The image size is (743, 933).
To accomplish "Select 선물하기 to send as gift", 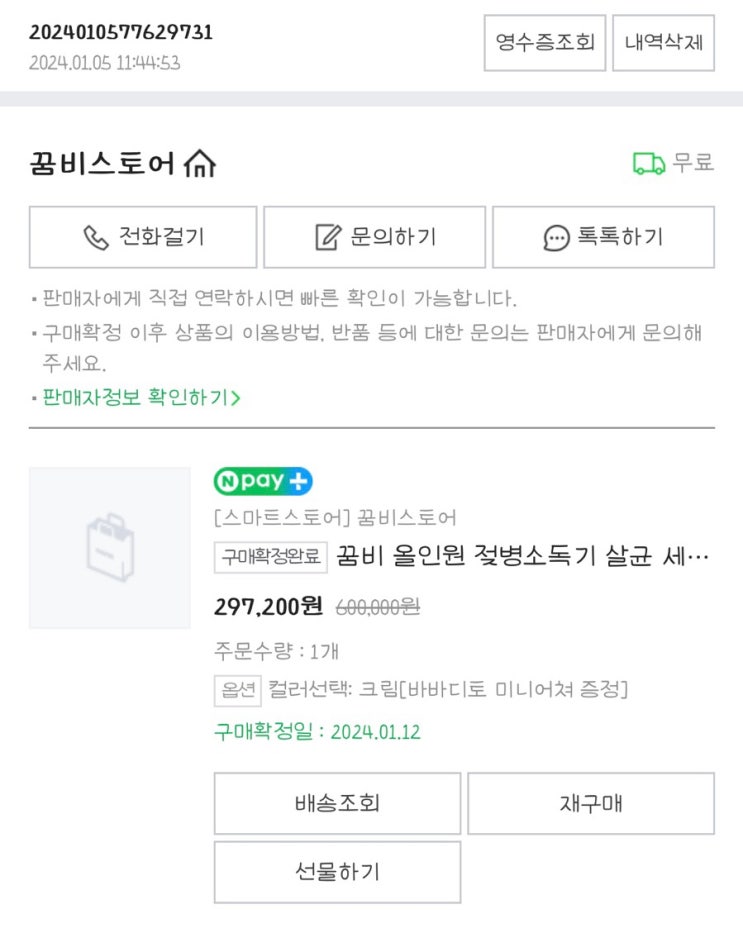I will (x=337, y=872).
